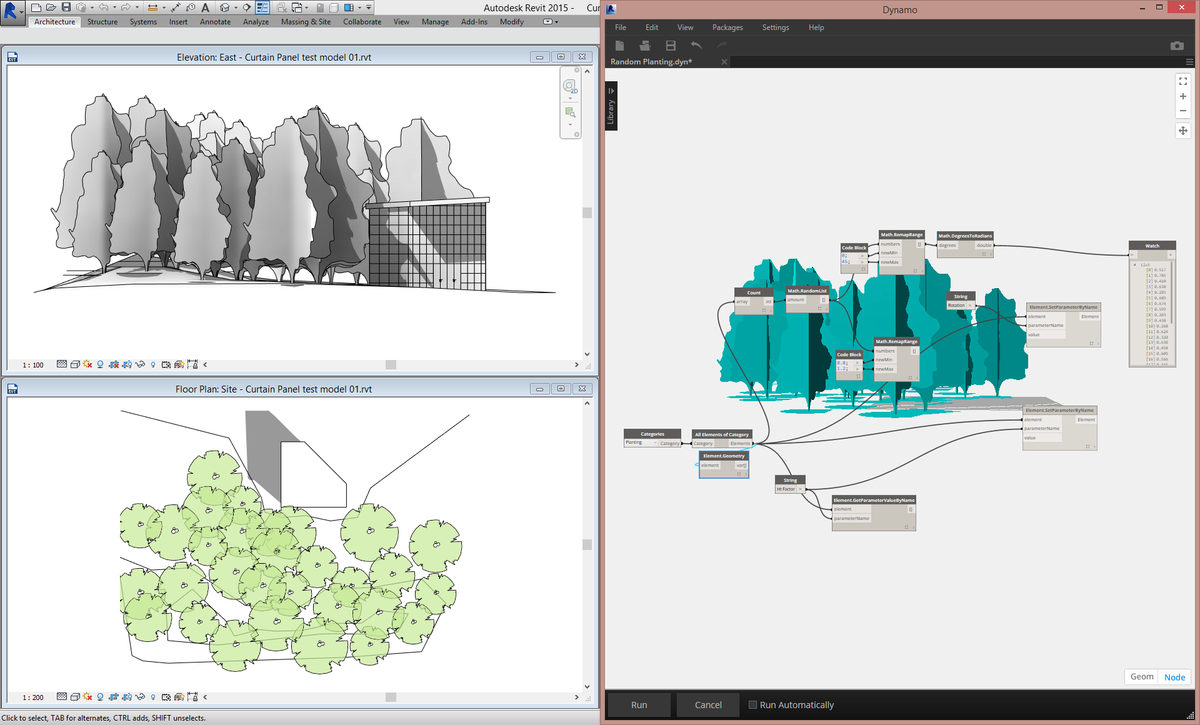Viewport: 1200px width, 725px height.
Task: Click the Redo arrow in Revit quick access toolbar
Action: click(x=126, y=7)
